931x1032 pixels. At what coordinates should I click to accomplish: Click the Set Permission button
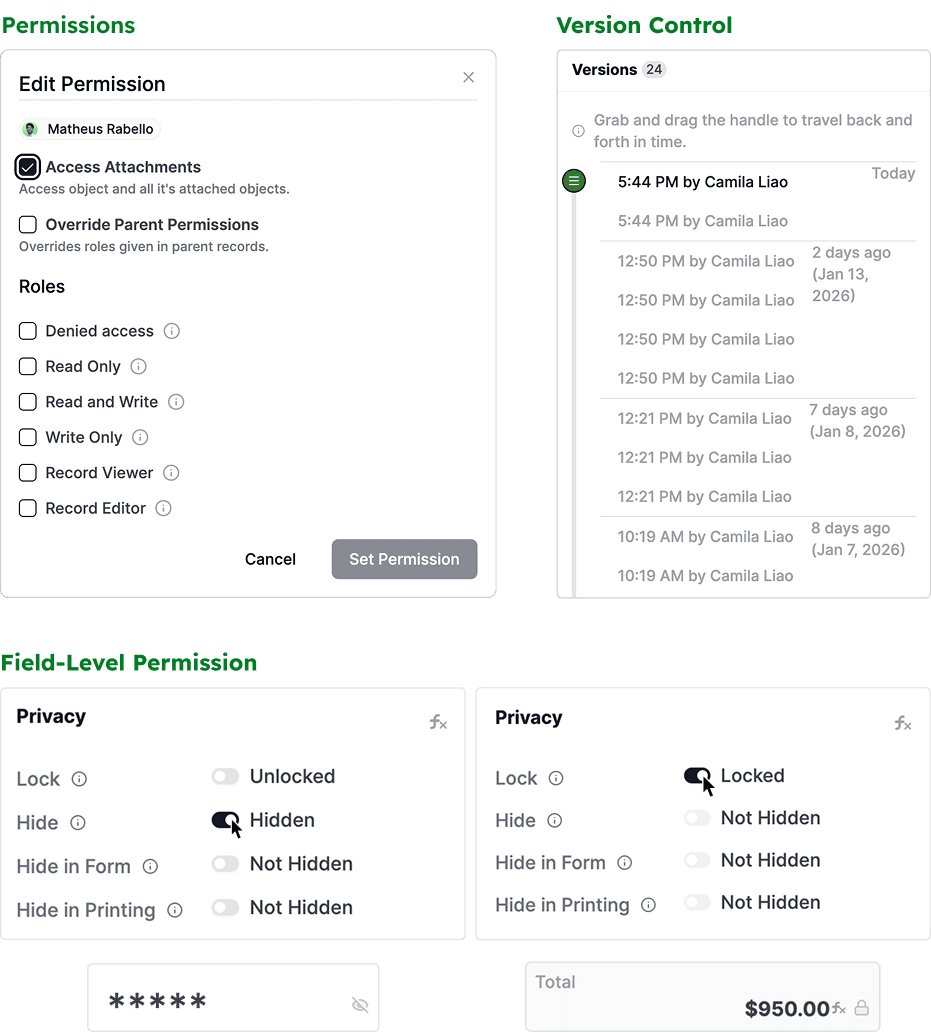tap(405, 559)
